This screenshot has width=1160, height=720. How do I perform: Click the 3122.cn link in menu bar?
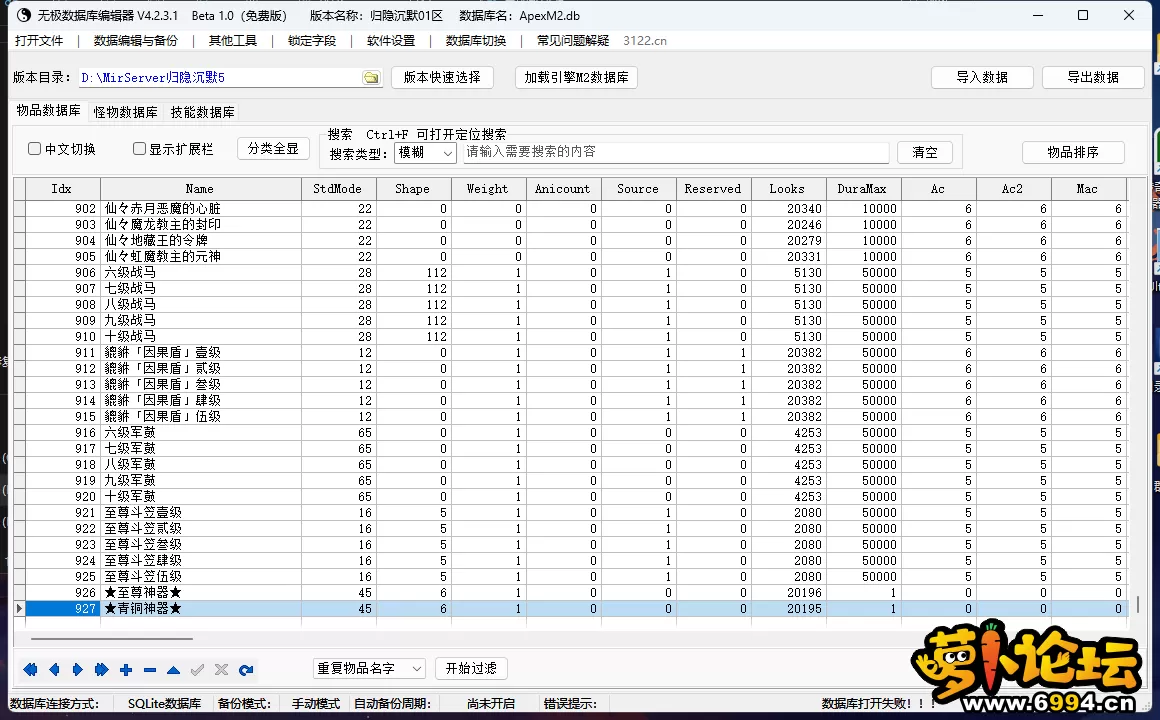pos(644,41)
